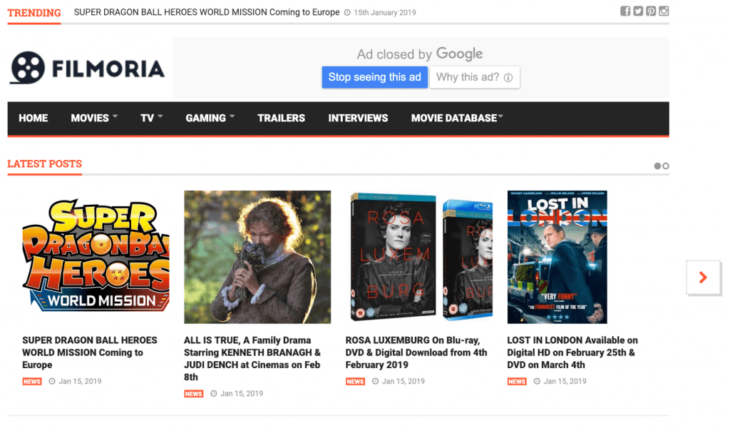The height and width of the screenshot is (431, 730).
Task: Open the trending Super Dragon Ball Heroes headline
Action: click(205, 13)
